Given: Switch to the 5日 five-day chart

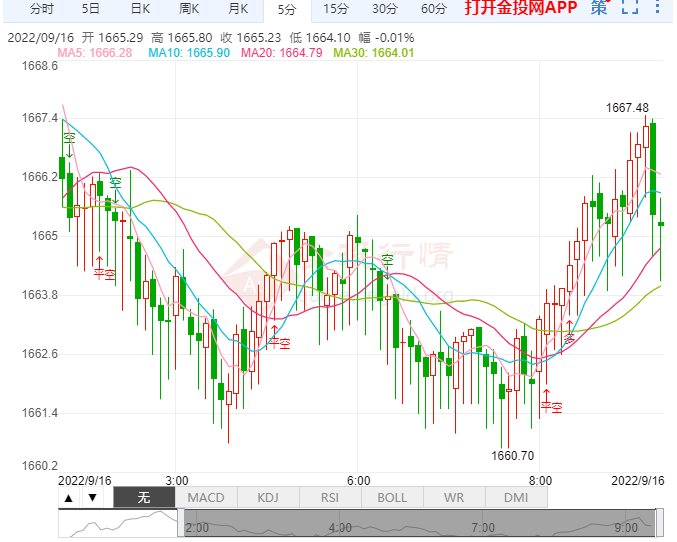Looking at the screenshot, I should click(91, 9).
